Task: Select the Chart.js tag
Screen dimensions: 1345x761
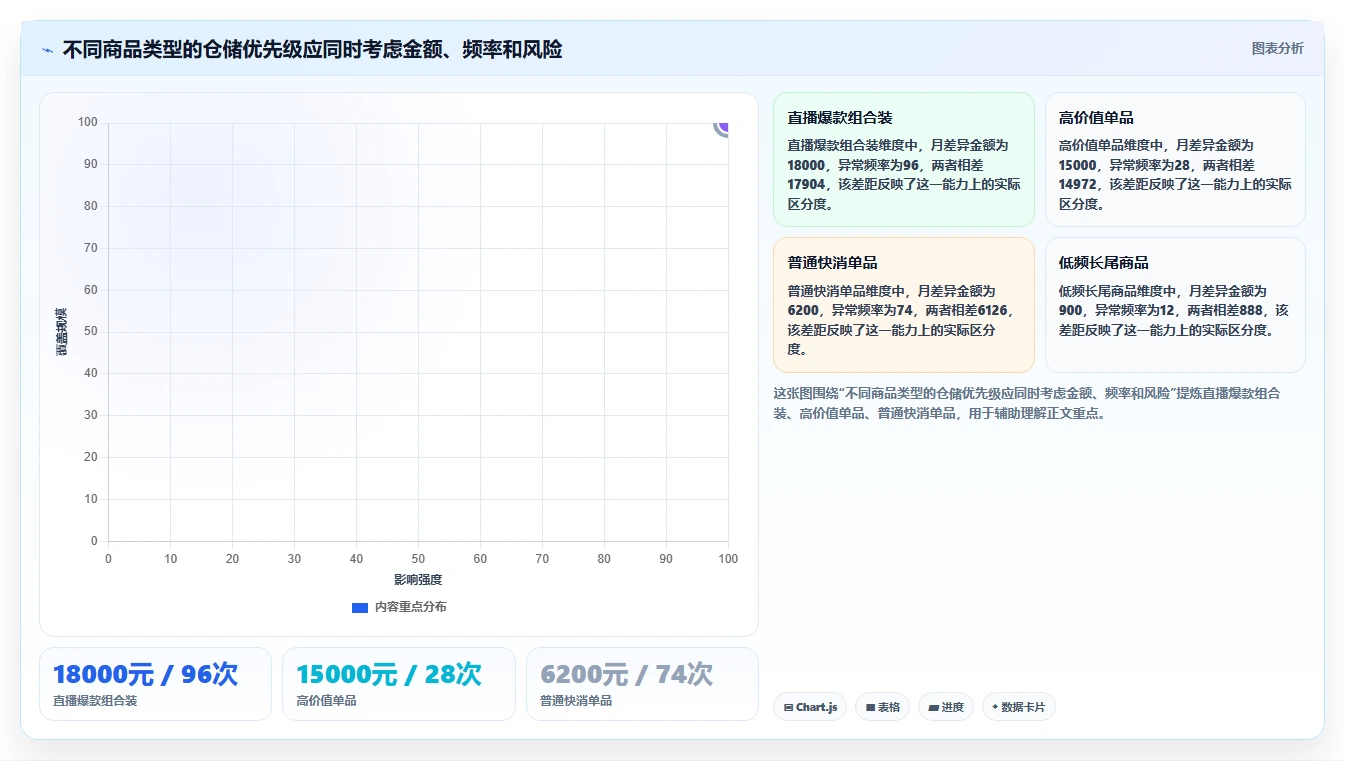Action: [x=810, y=707]
